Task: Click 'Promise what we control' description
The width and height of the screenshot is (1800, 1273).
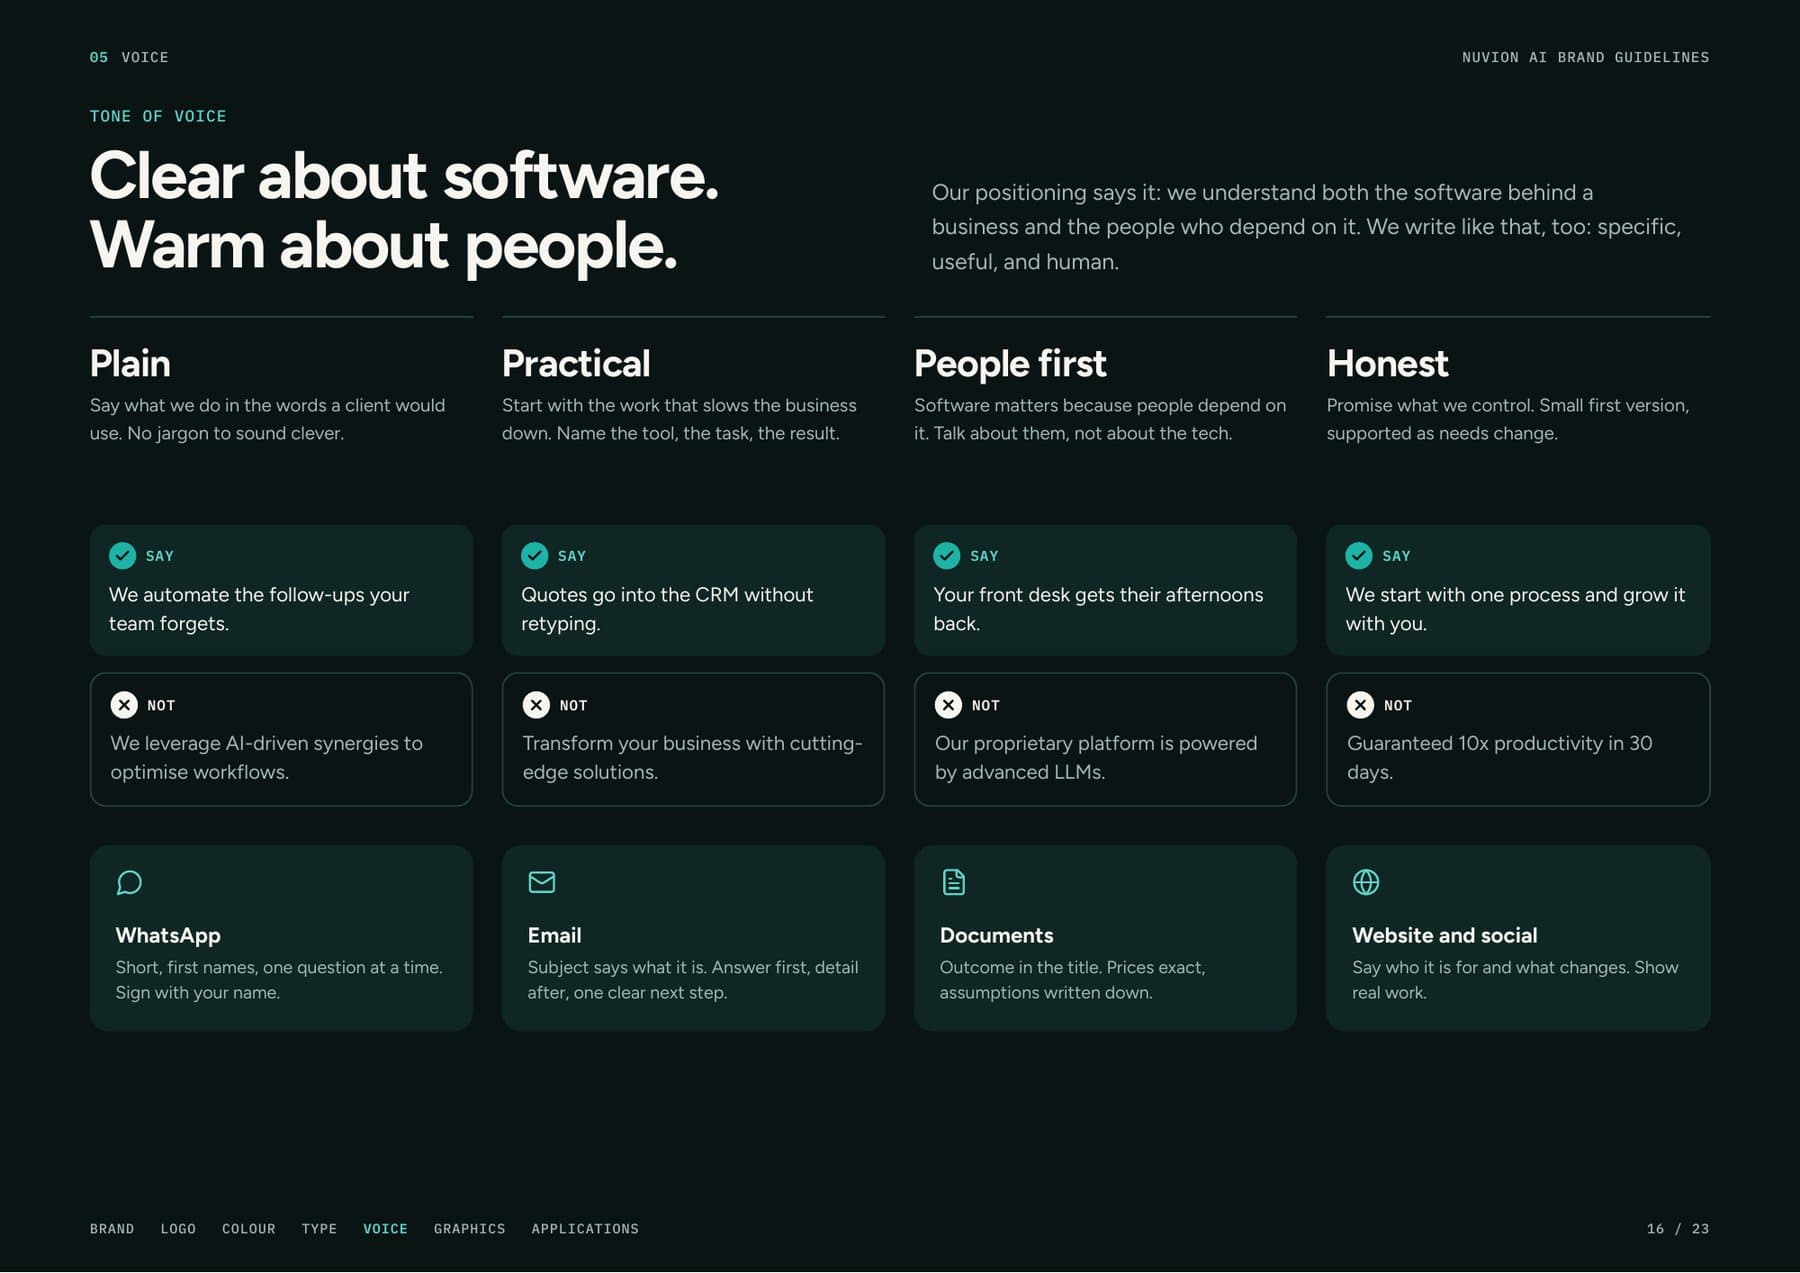Action: pyautogui.click(x=1507, y=419)
